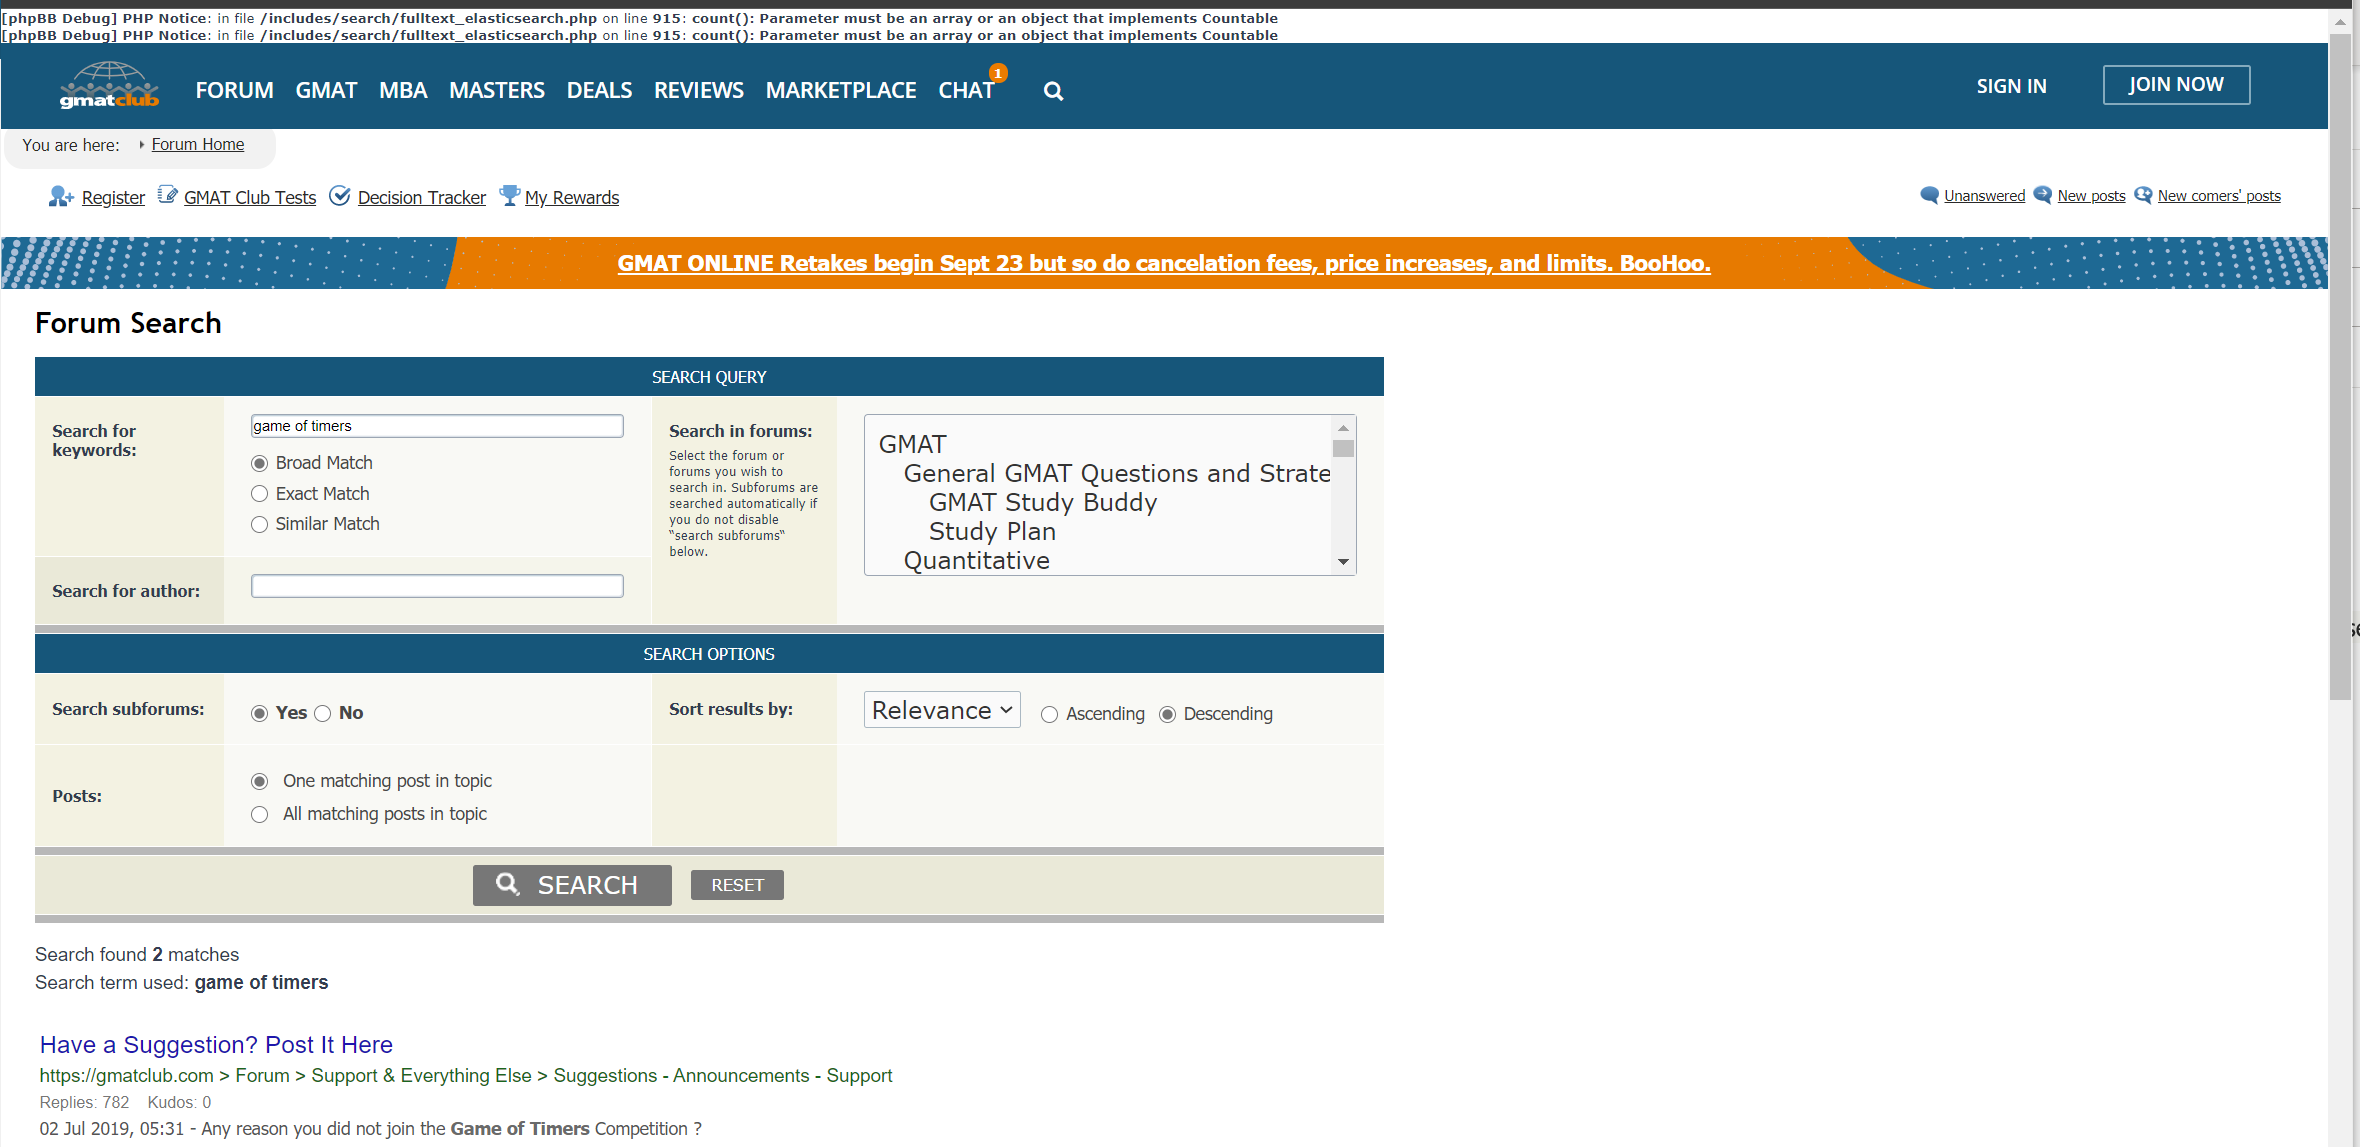Click the RESET button
Image resolution: width=2360 pixels, height=1147 pixels.
(736, 884)
